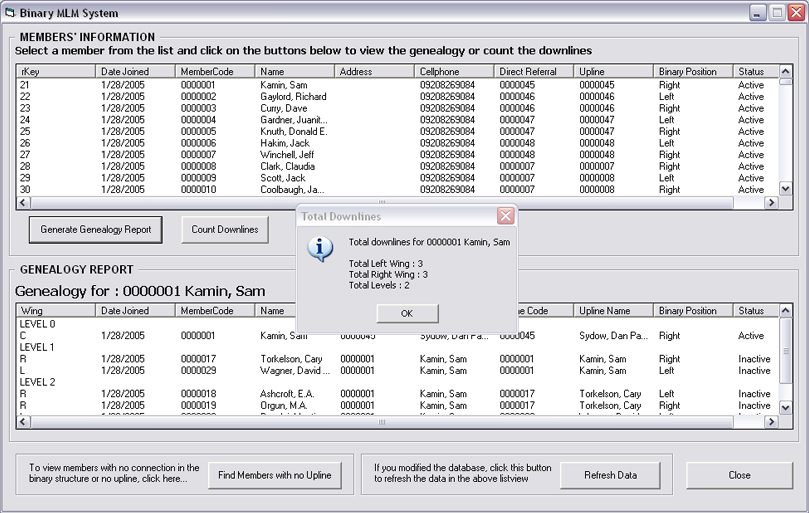
Task: Click the Binary MLM System title bar icon
Action: [x=12, y=13]
